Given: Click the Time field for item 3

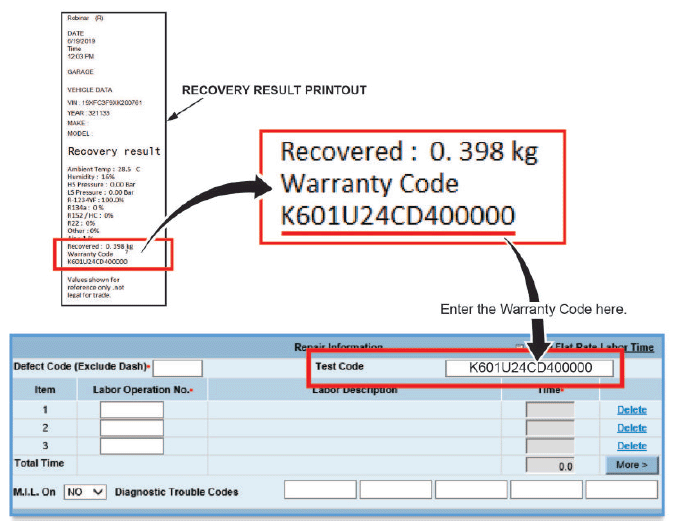Looking at the screenshot, I should pyautogui.click(x=550, y=446).
